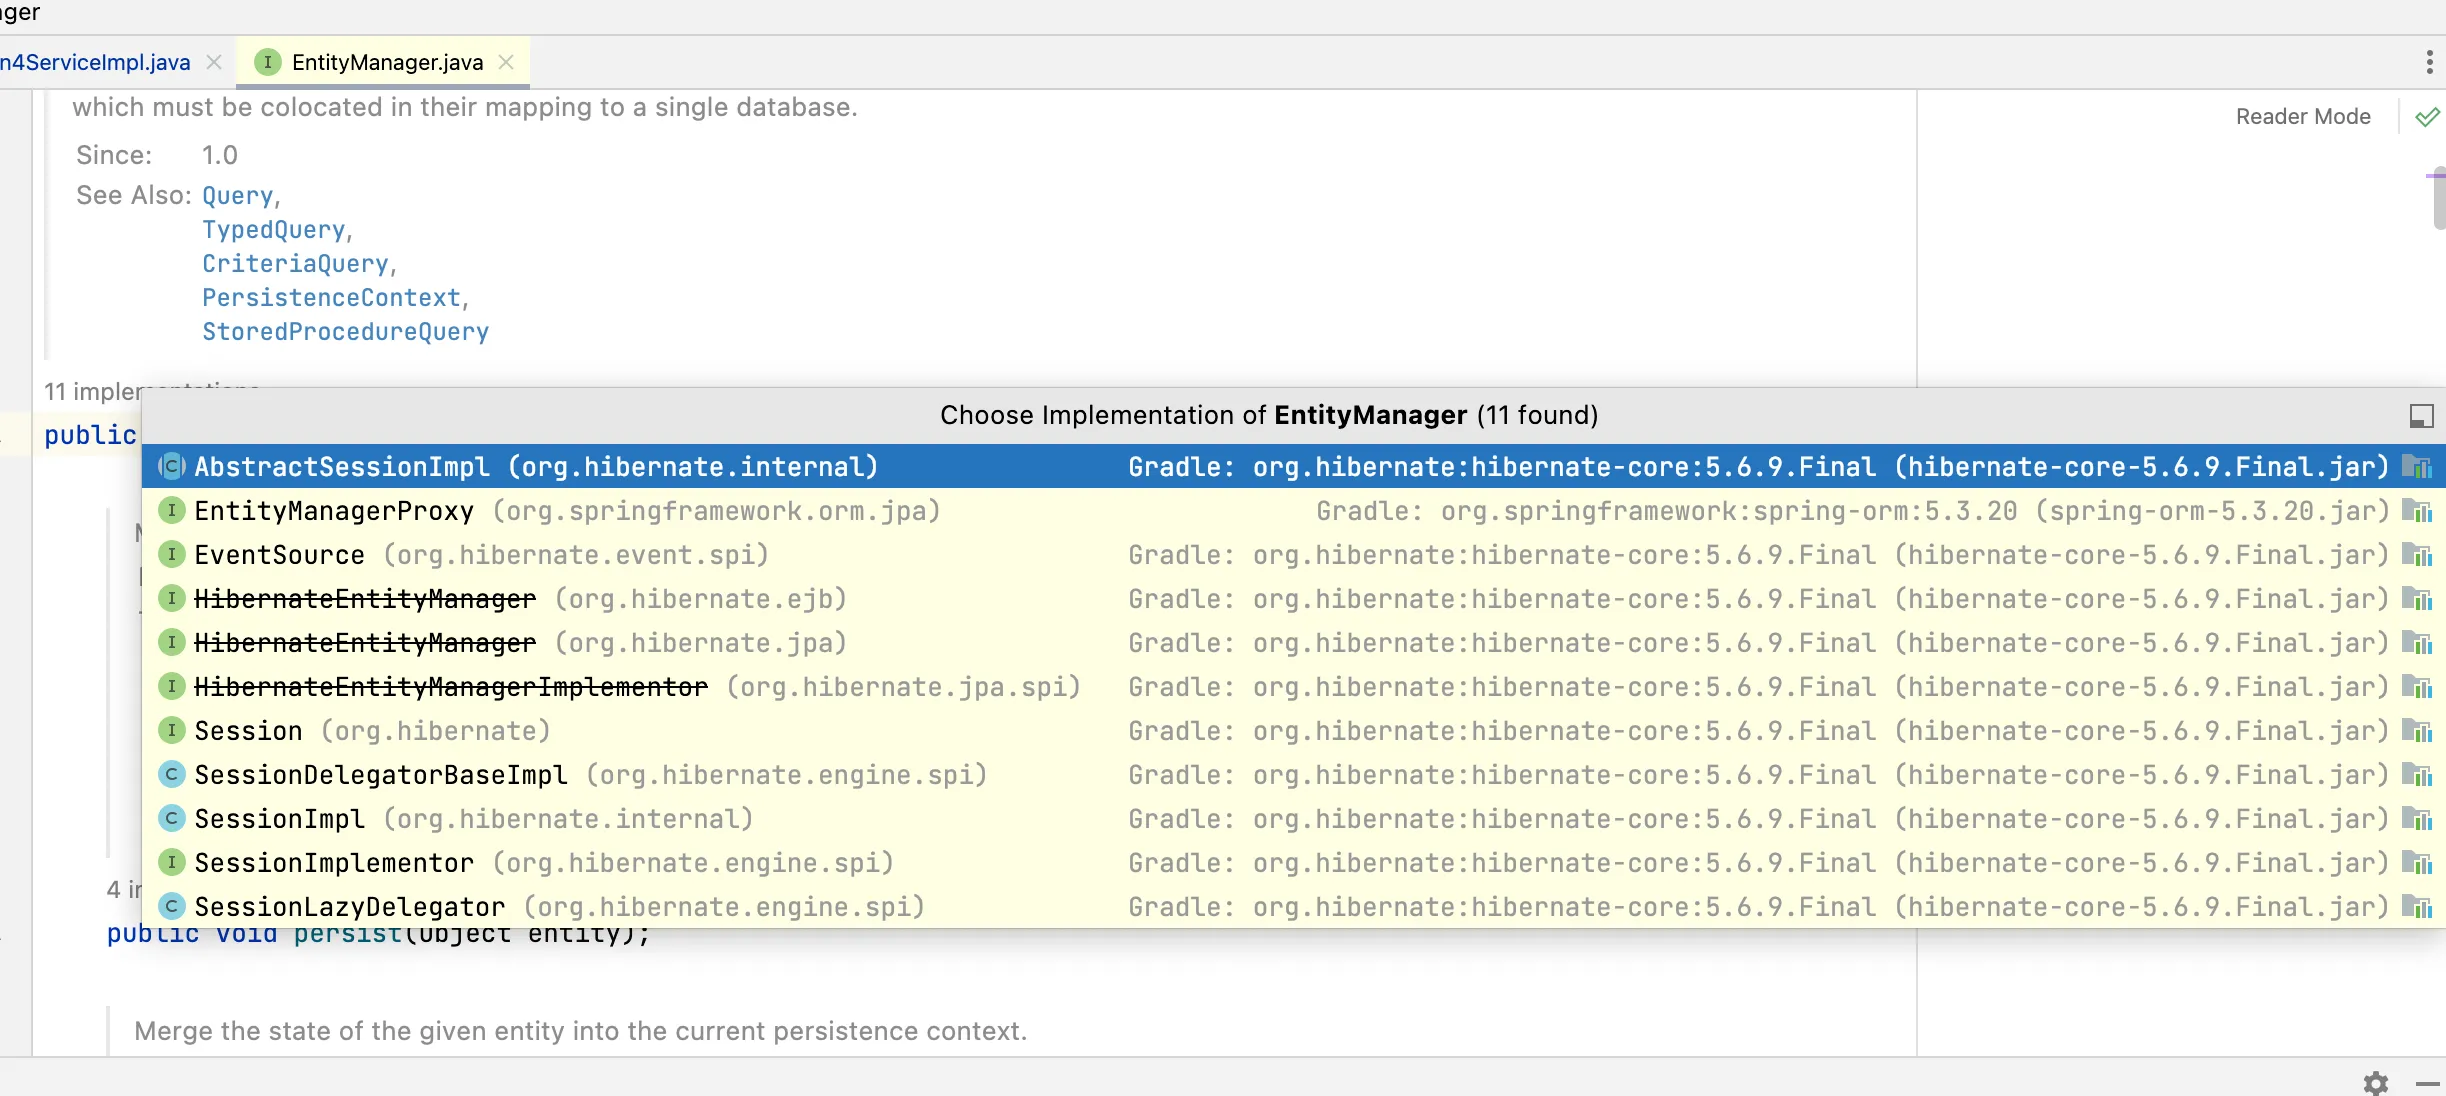Click the library icon on the EntityManagerProxy row
The image size is (2446, 1096).
click(x=2417, y=512)
